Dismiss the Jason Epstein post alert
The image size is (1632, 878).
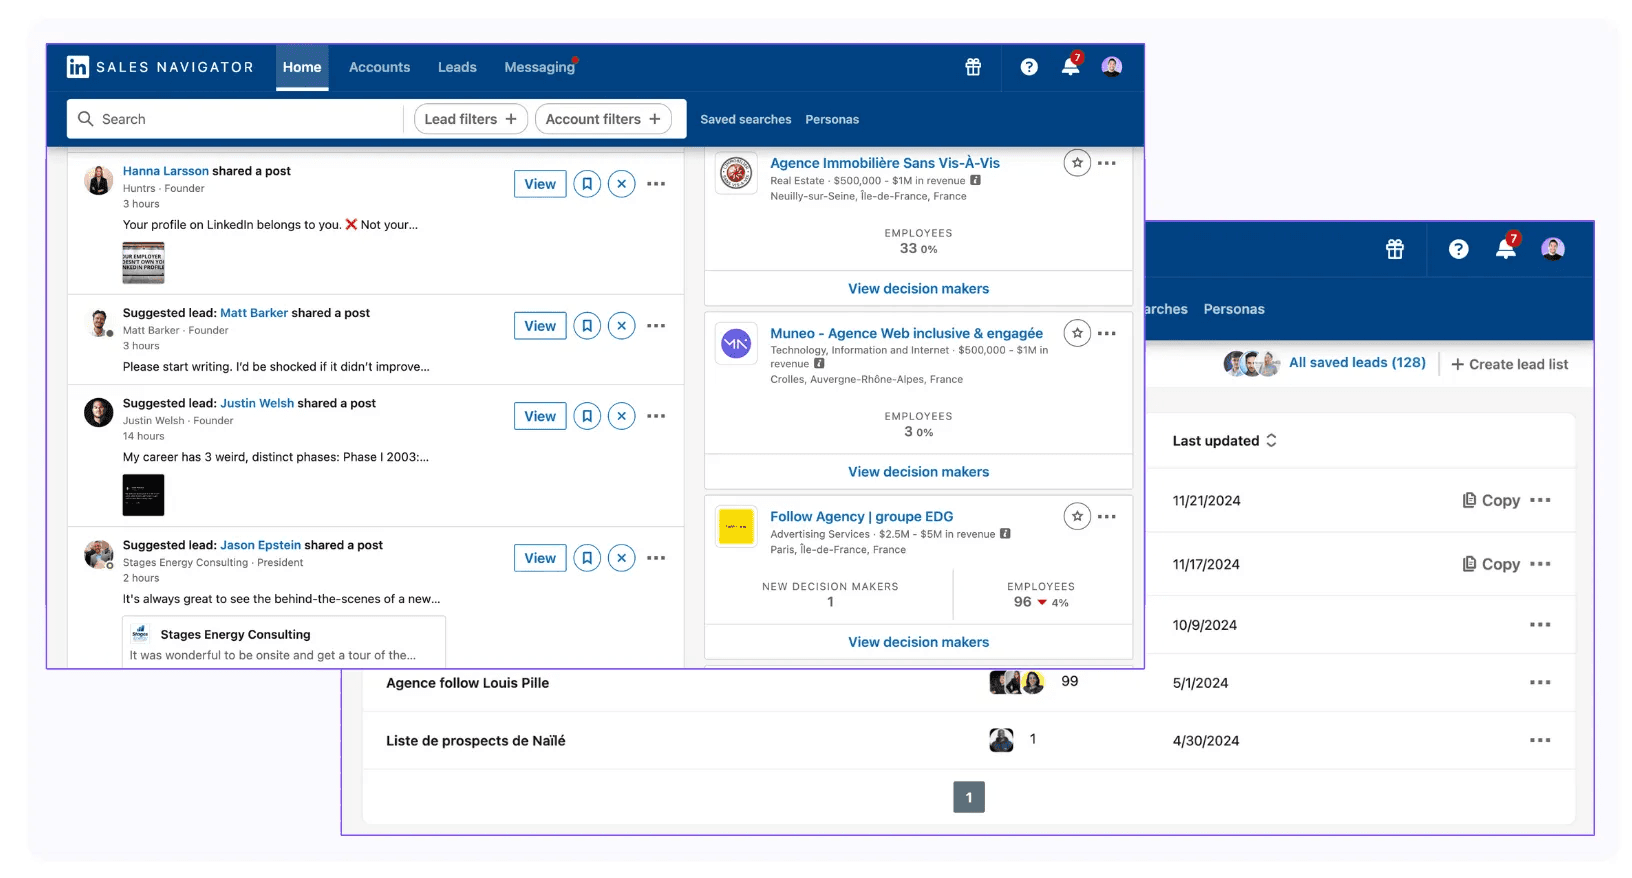pos(622,558)
